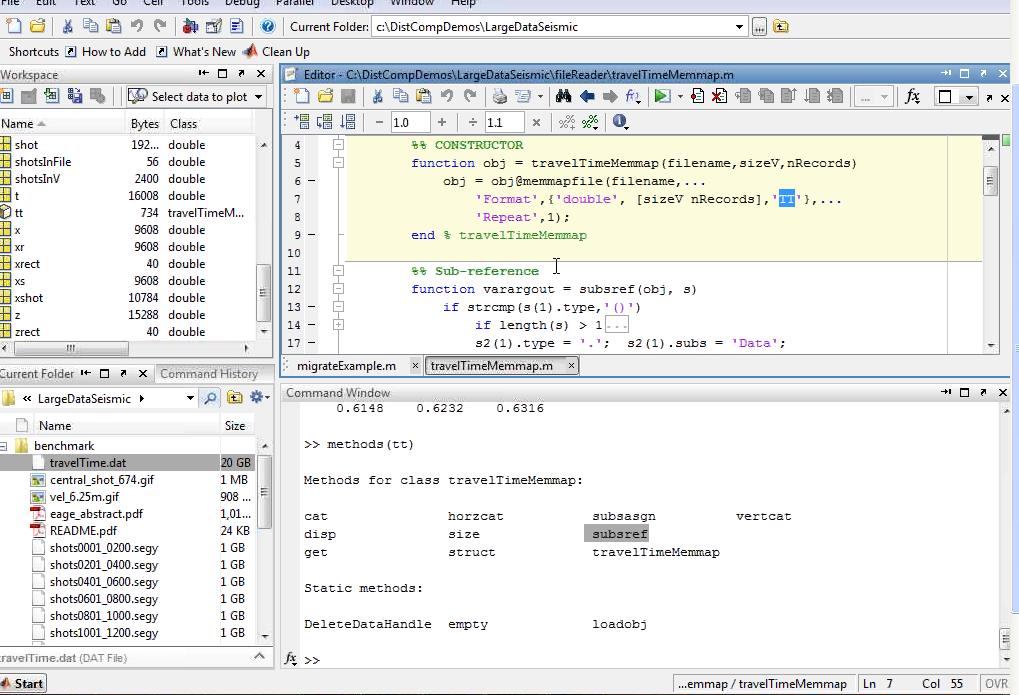Click the cell multiply value field 1.1
Viewport: 1019px width, 695px height.
pyautogui.click(x=504, y=122)
